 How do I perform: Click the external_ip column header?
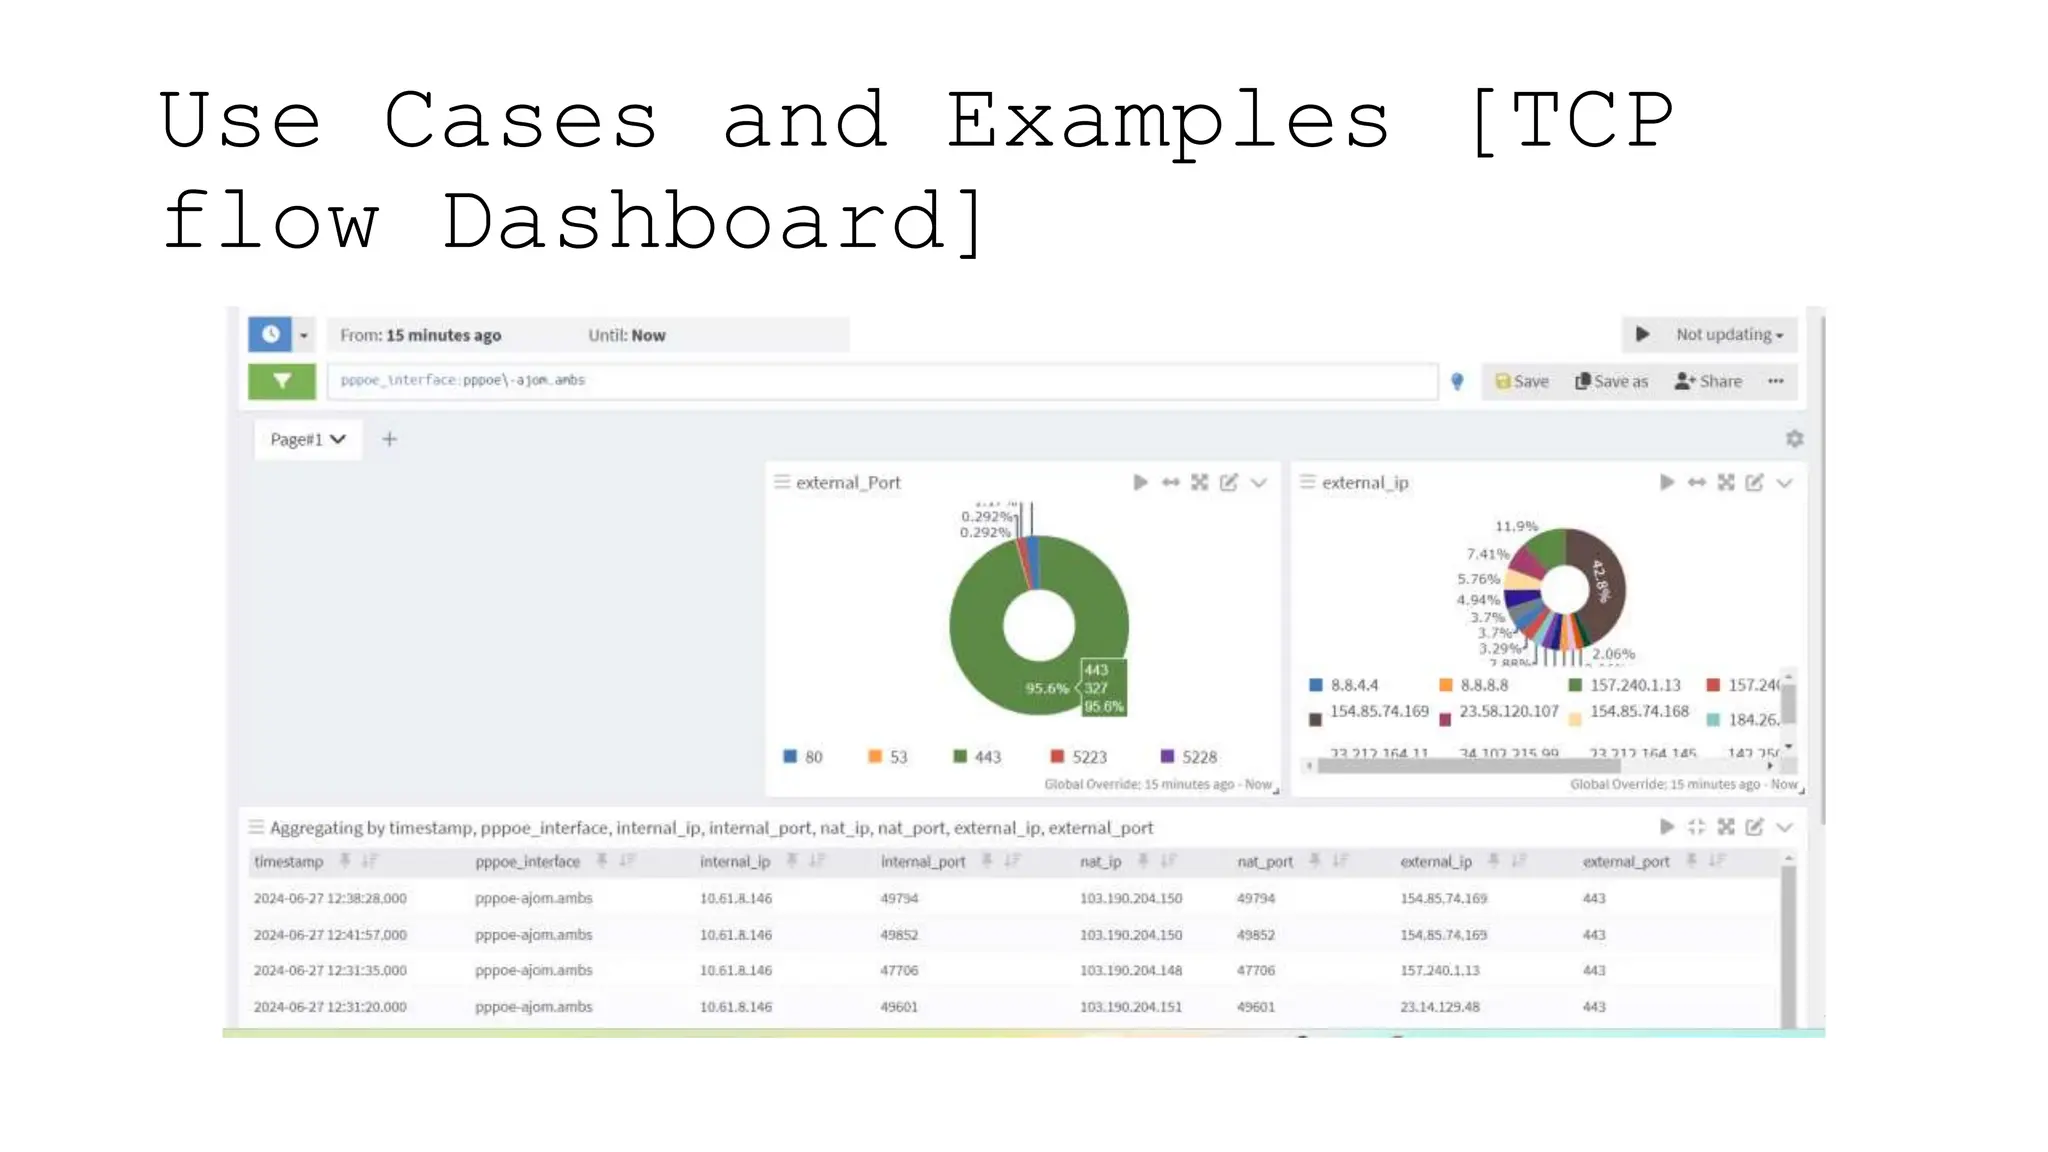point(1436,861)
